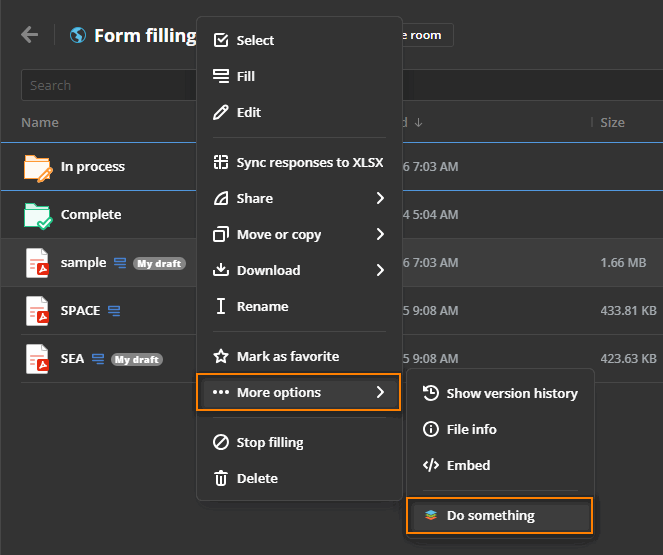The height and width of the screenshot is (555, 663).
Task: Choose Select from the context menu
Action: 299,40
